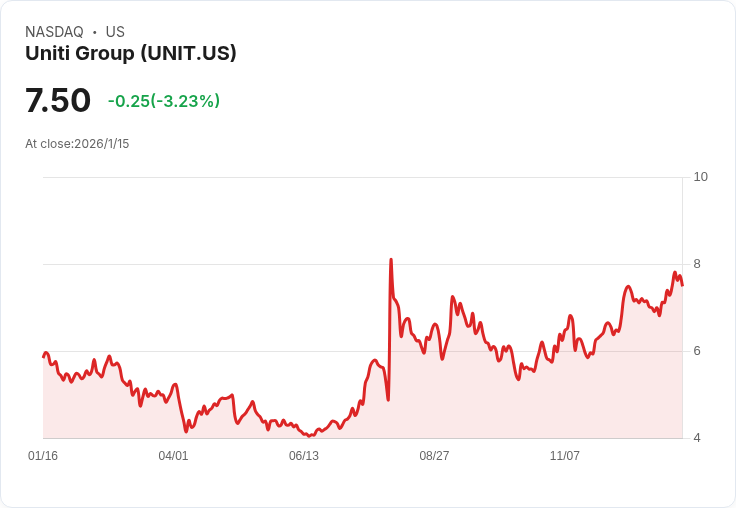Click the 4 price axis label
Image resolution: width=736 pixels, height=508 pixels.
pyautogui.click(x=697, y=438)
